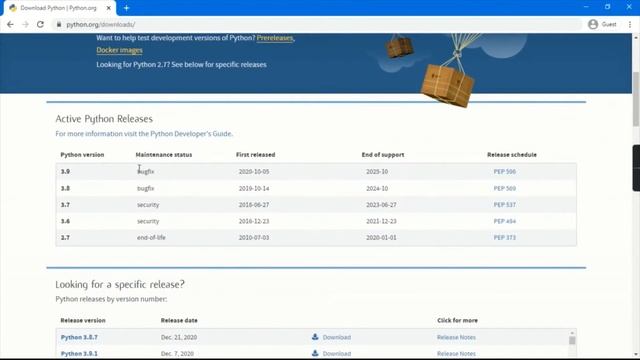The height and width of the screenshot is (360, 640).
Task: Click the download icon for Python 3.8.7
Action: 315,337
